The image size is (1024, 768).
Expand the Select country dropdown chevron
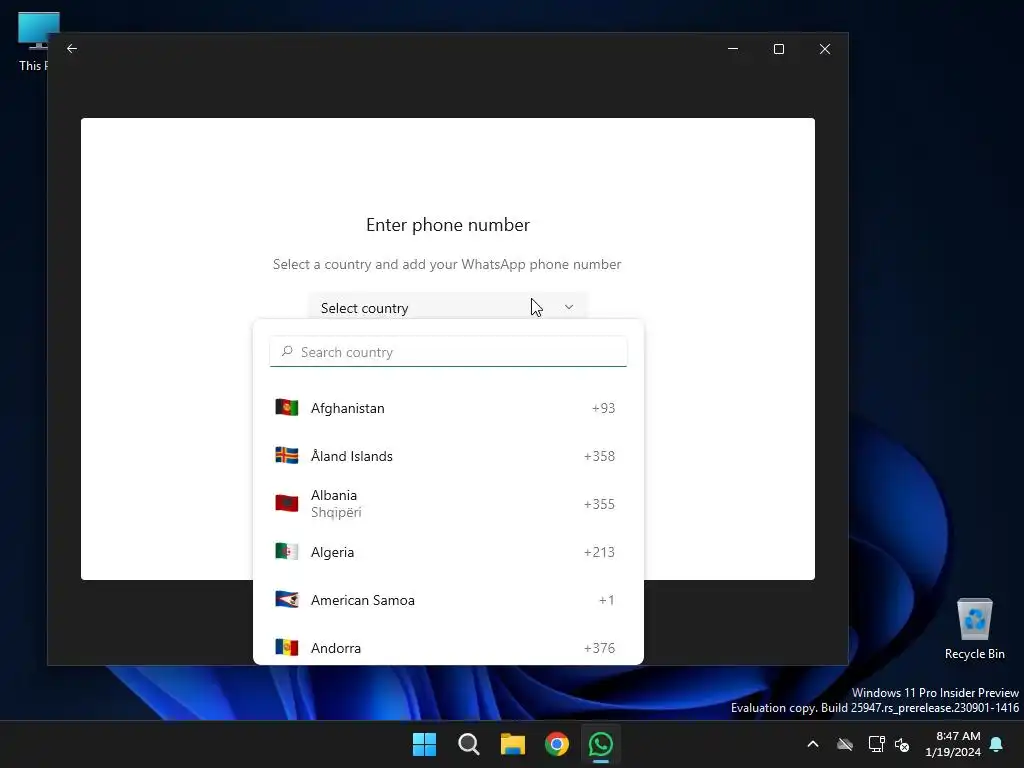click(569, 307)
